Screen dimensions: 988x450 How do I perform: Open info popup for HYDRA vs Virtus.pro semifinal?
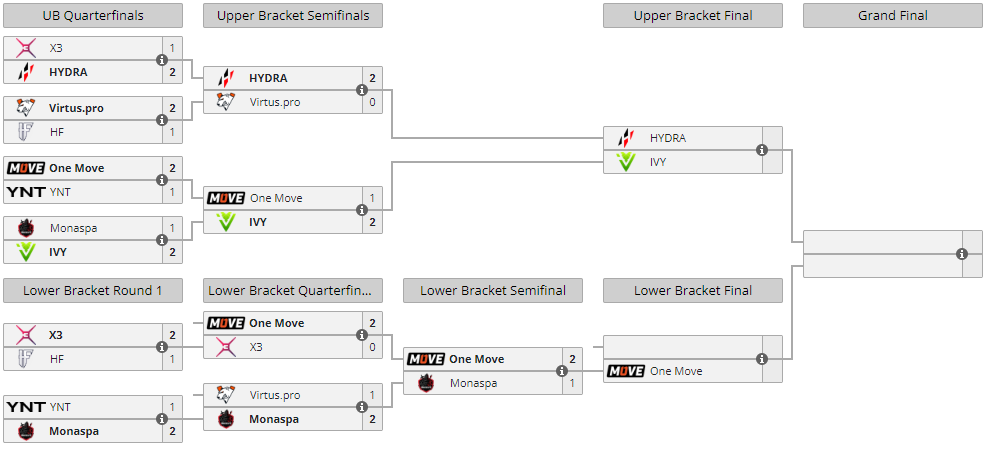362,90
